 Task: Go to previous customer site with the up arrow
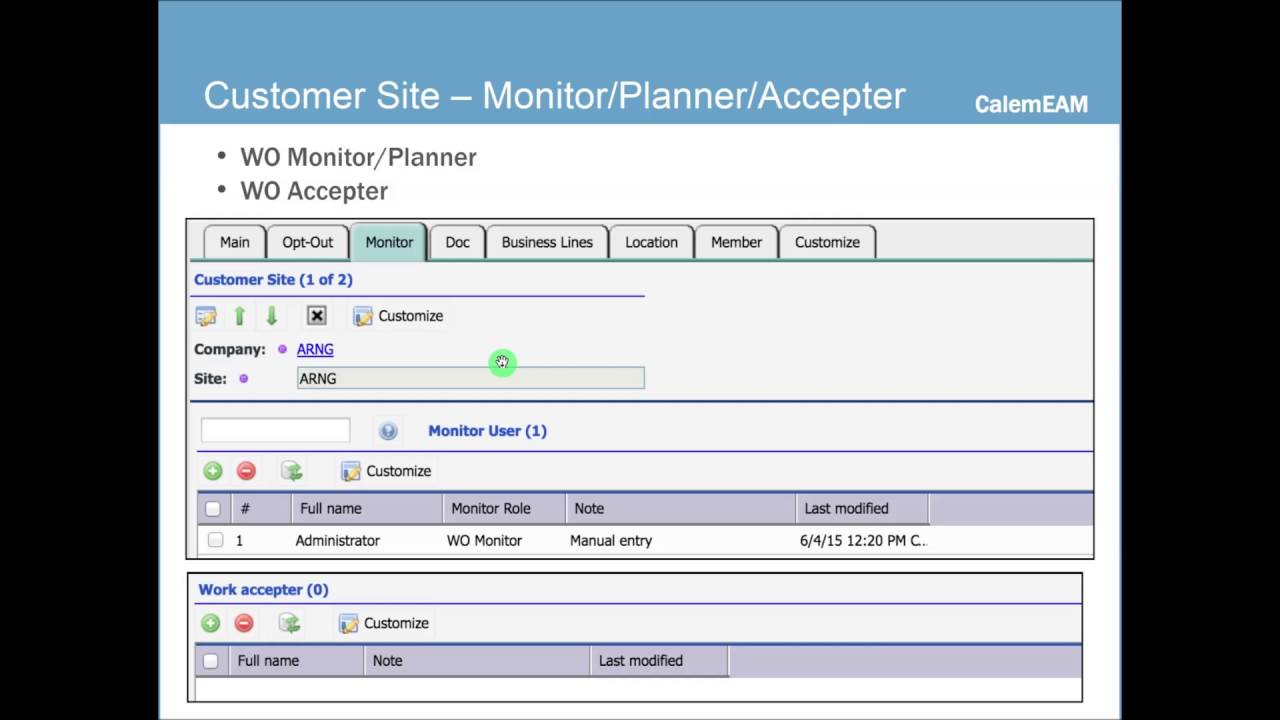point(239,316)
